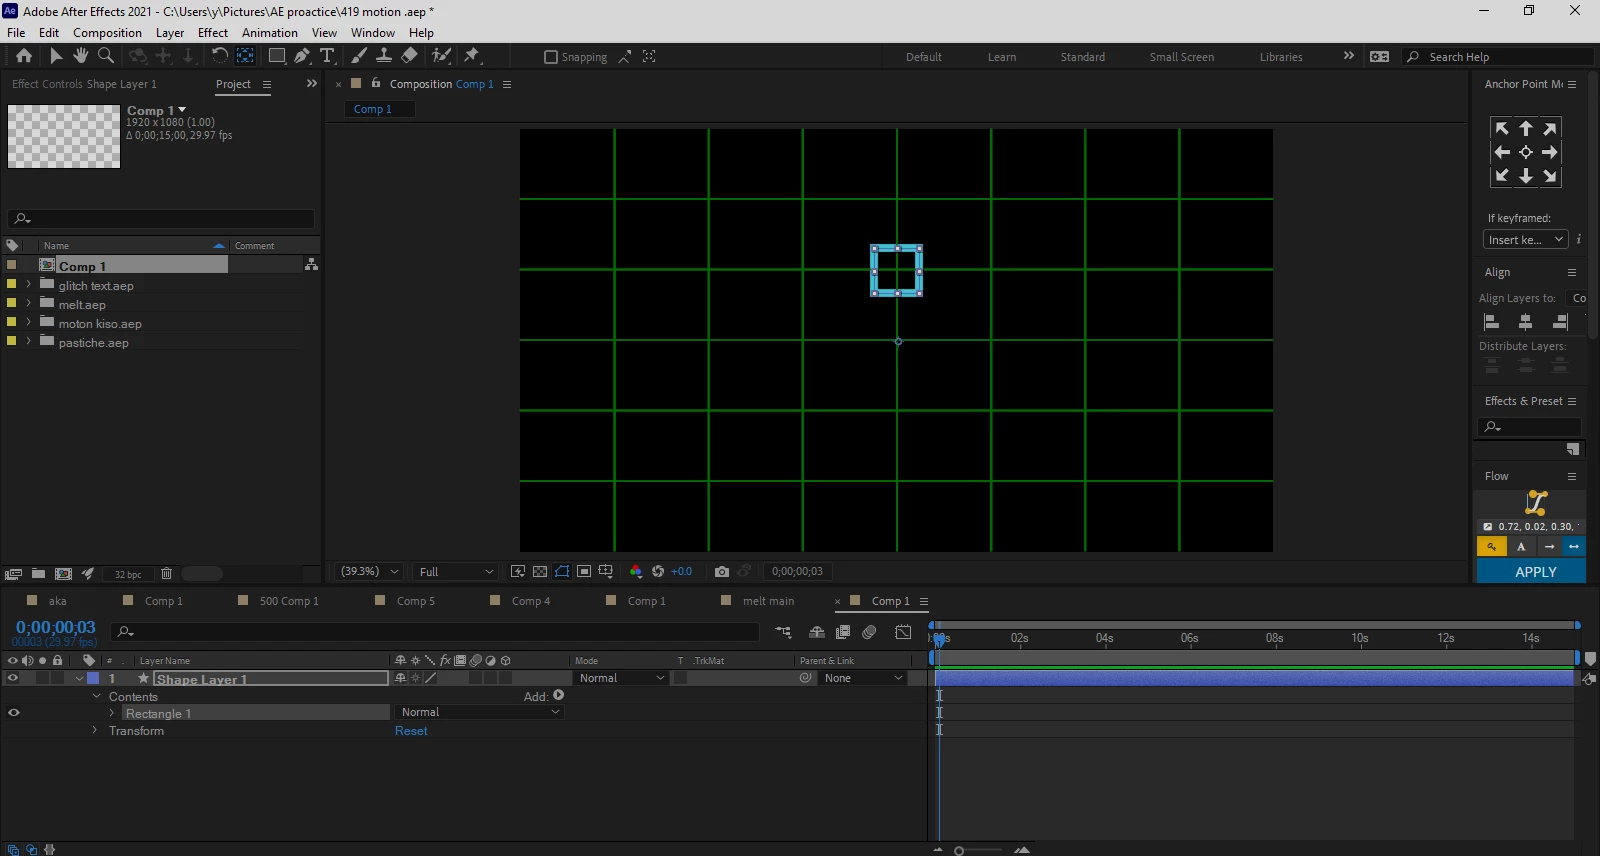Collapse the Contents group
1600x856 pixels.
click(x=96, y=696)
